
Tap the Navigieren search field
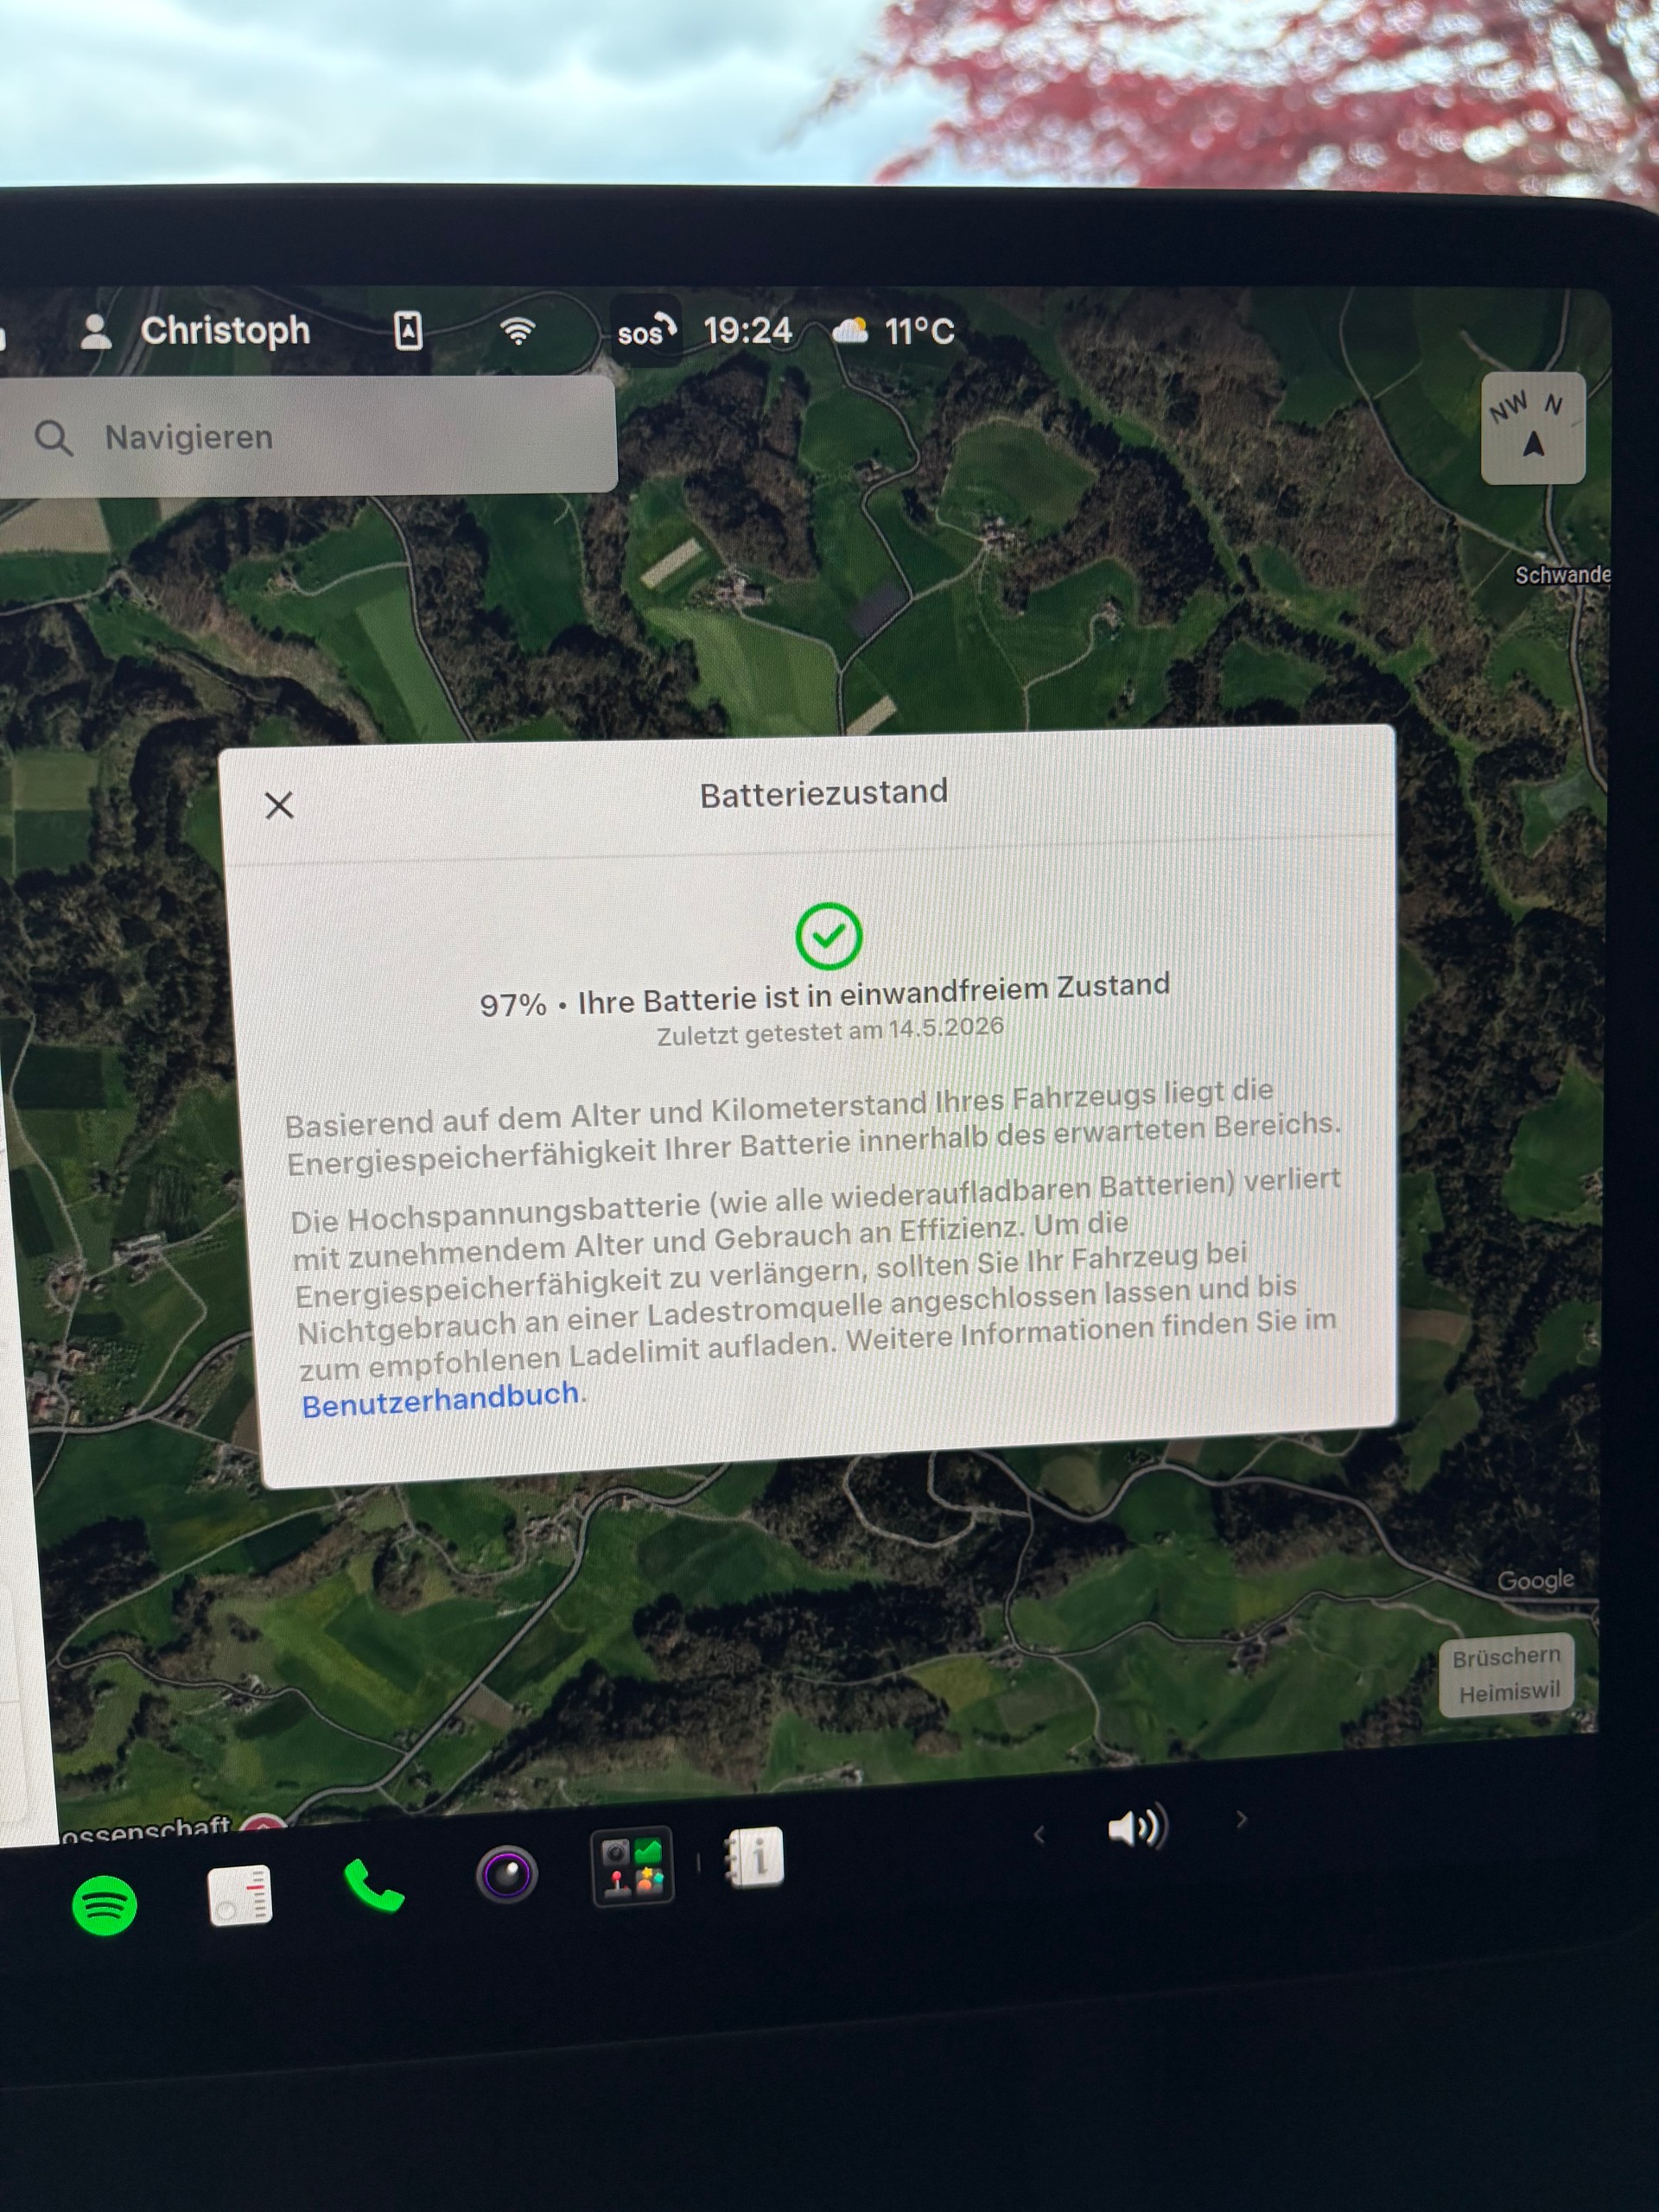tap(308, 436)
